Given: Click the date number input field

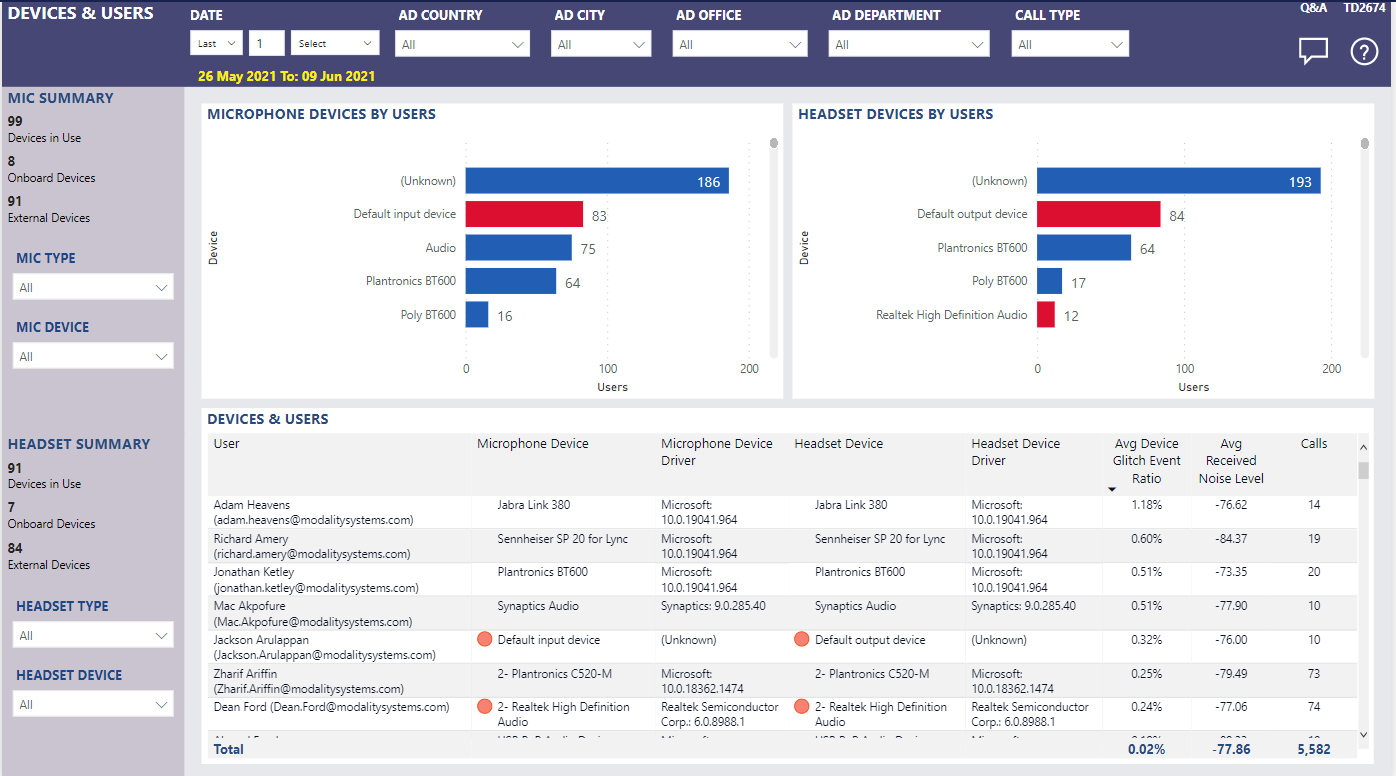Looking at the screenshot, I should [x=266, y=44].
